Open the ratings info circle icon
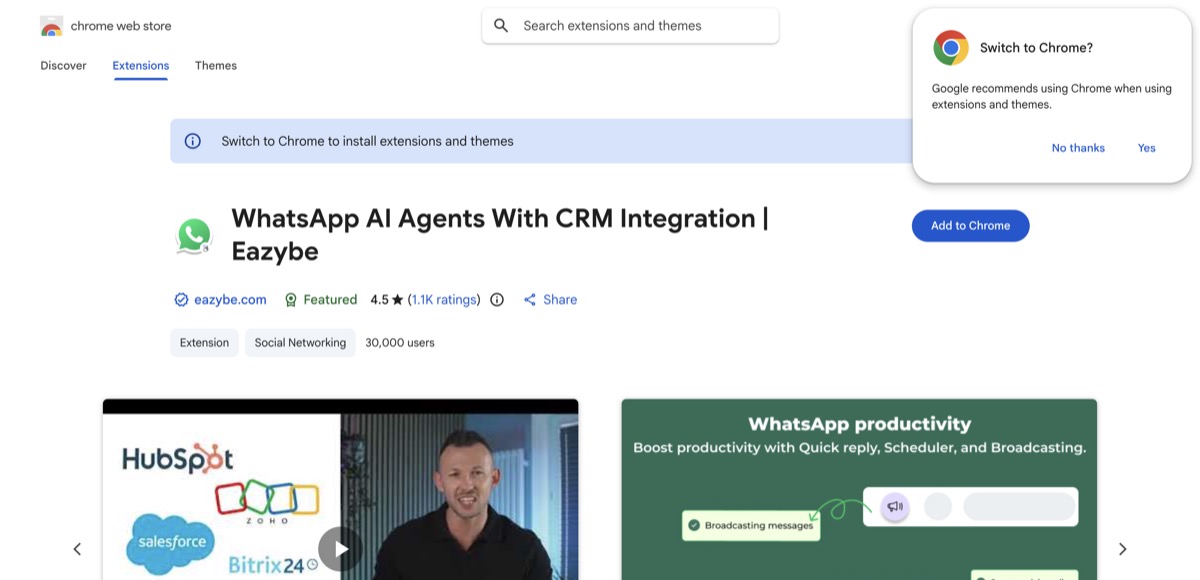Viewport: 1200px width, 580px height. (x=497, y=300)
